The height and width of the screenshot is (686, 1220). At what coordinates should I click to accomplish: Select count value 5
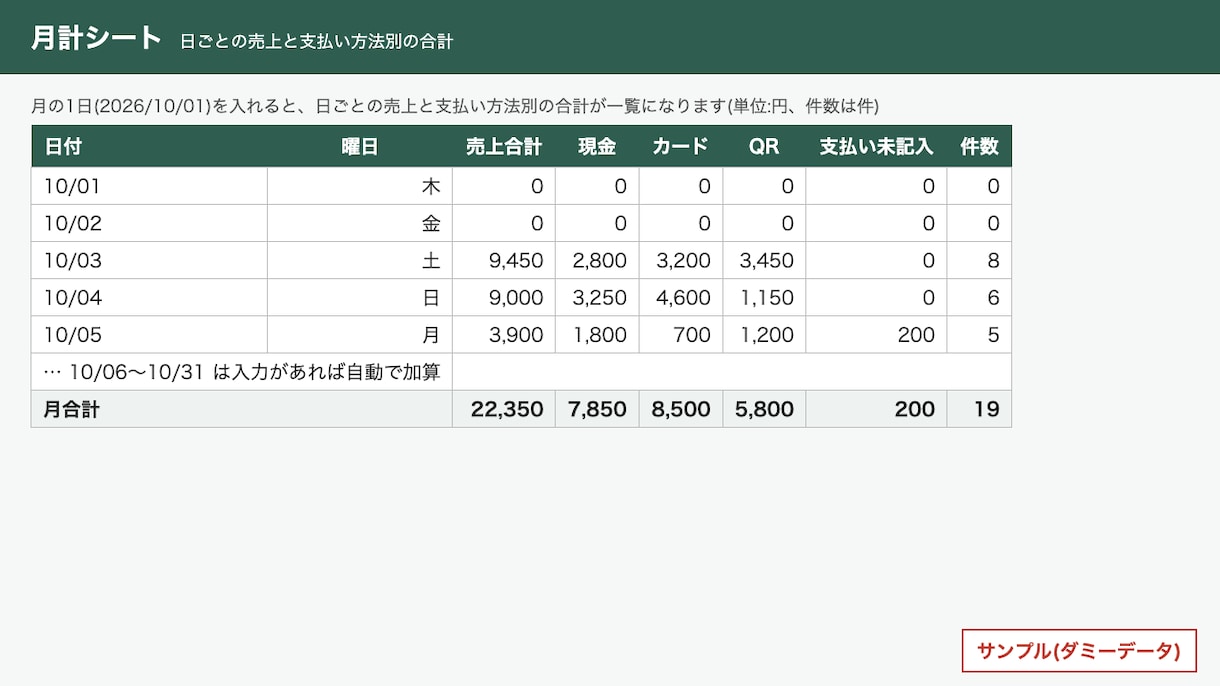tap(979, 335)
